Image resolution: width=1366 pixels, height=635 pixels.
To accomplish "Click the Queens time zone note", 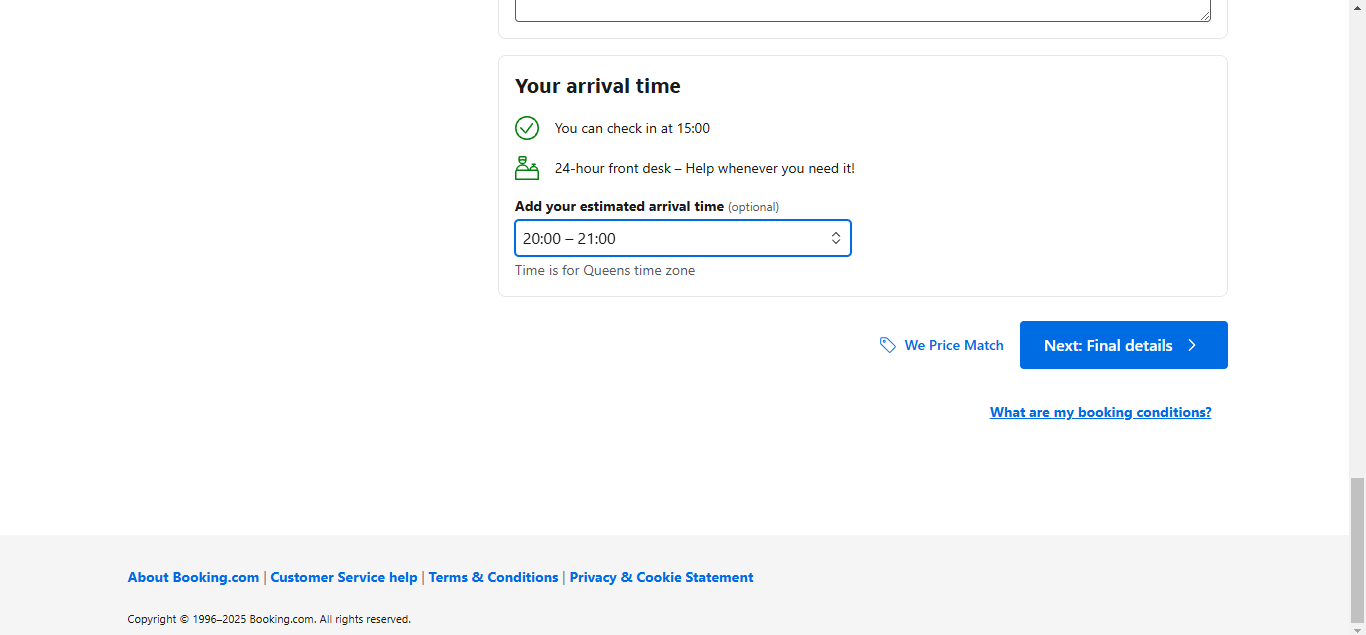I will click(604, 270).
